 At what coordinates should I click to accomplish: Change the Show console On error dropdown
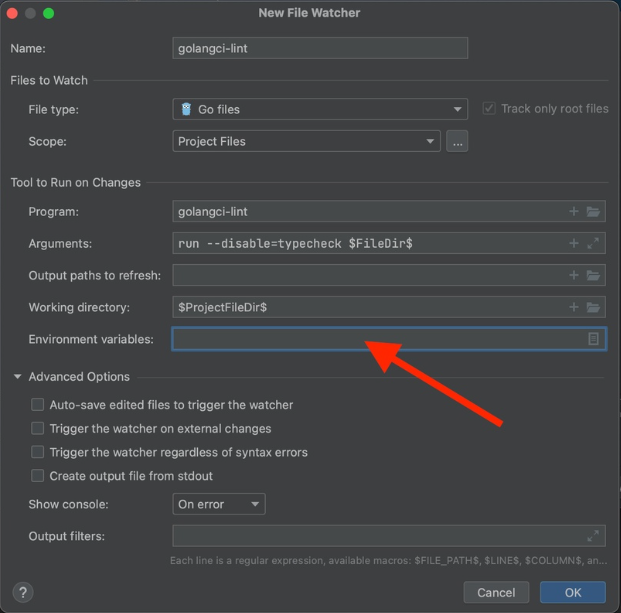(x=219, y=504)
